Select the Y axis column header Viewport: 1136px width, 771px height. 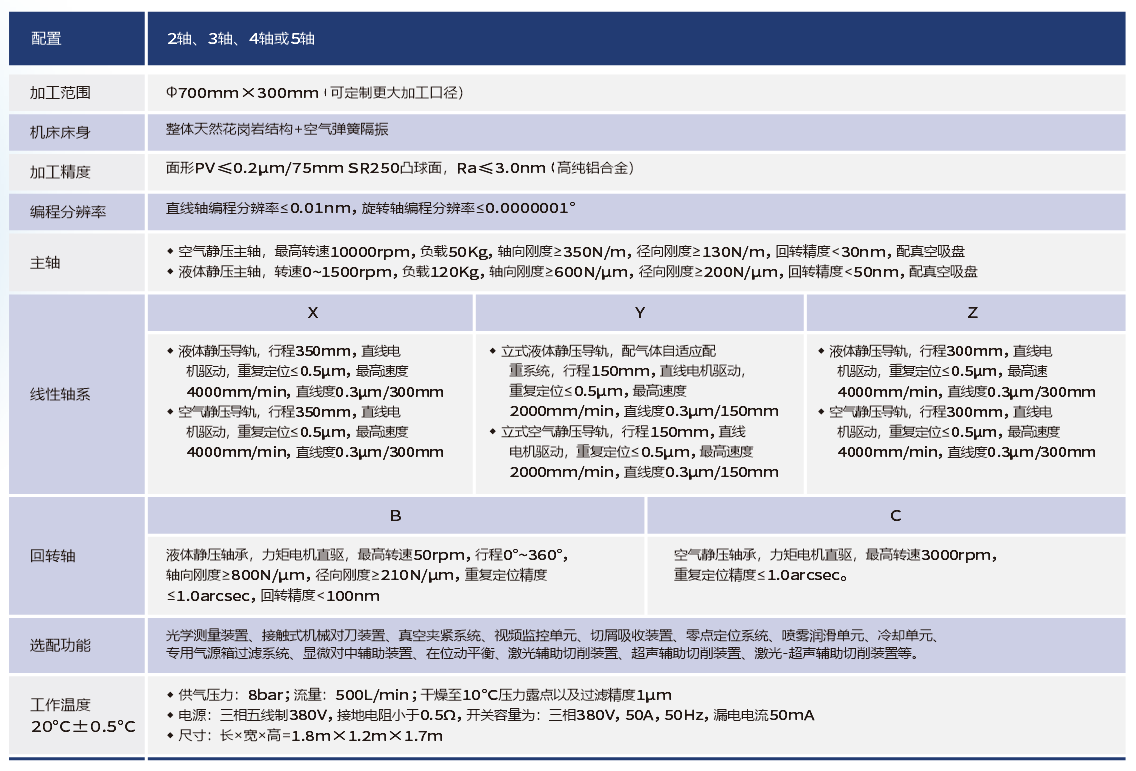638,313
